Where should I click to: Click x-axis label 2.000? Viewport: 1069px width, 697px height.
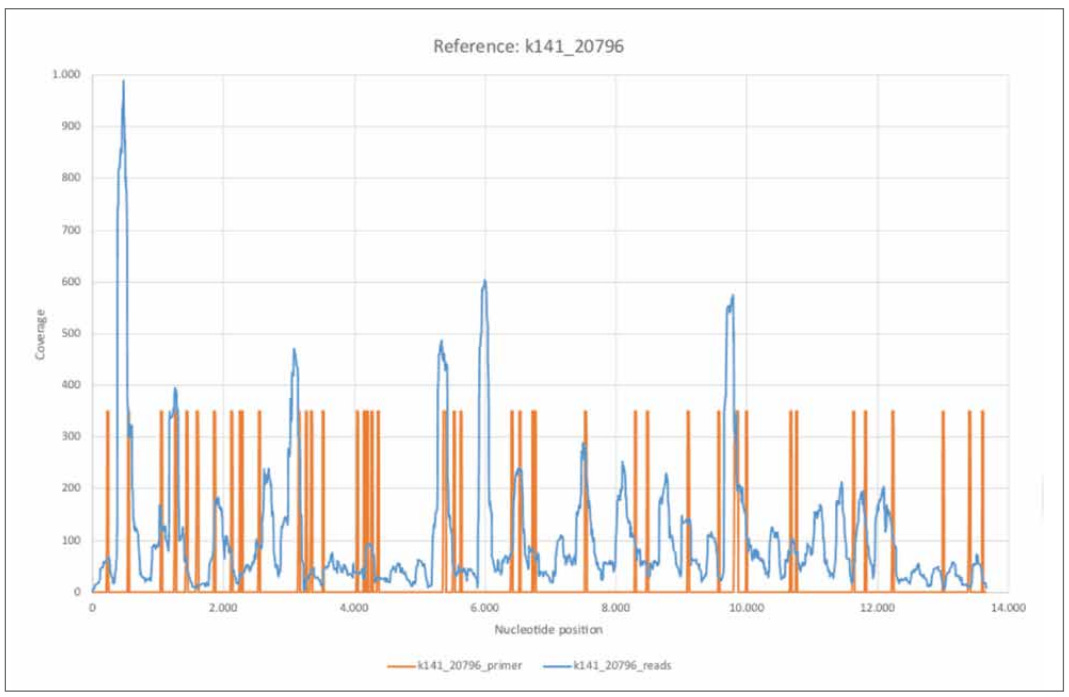point(223,608)
